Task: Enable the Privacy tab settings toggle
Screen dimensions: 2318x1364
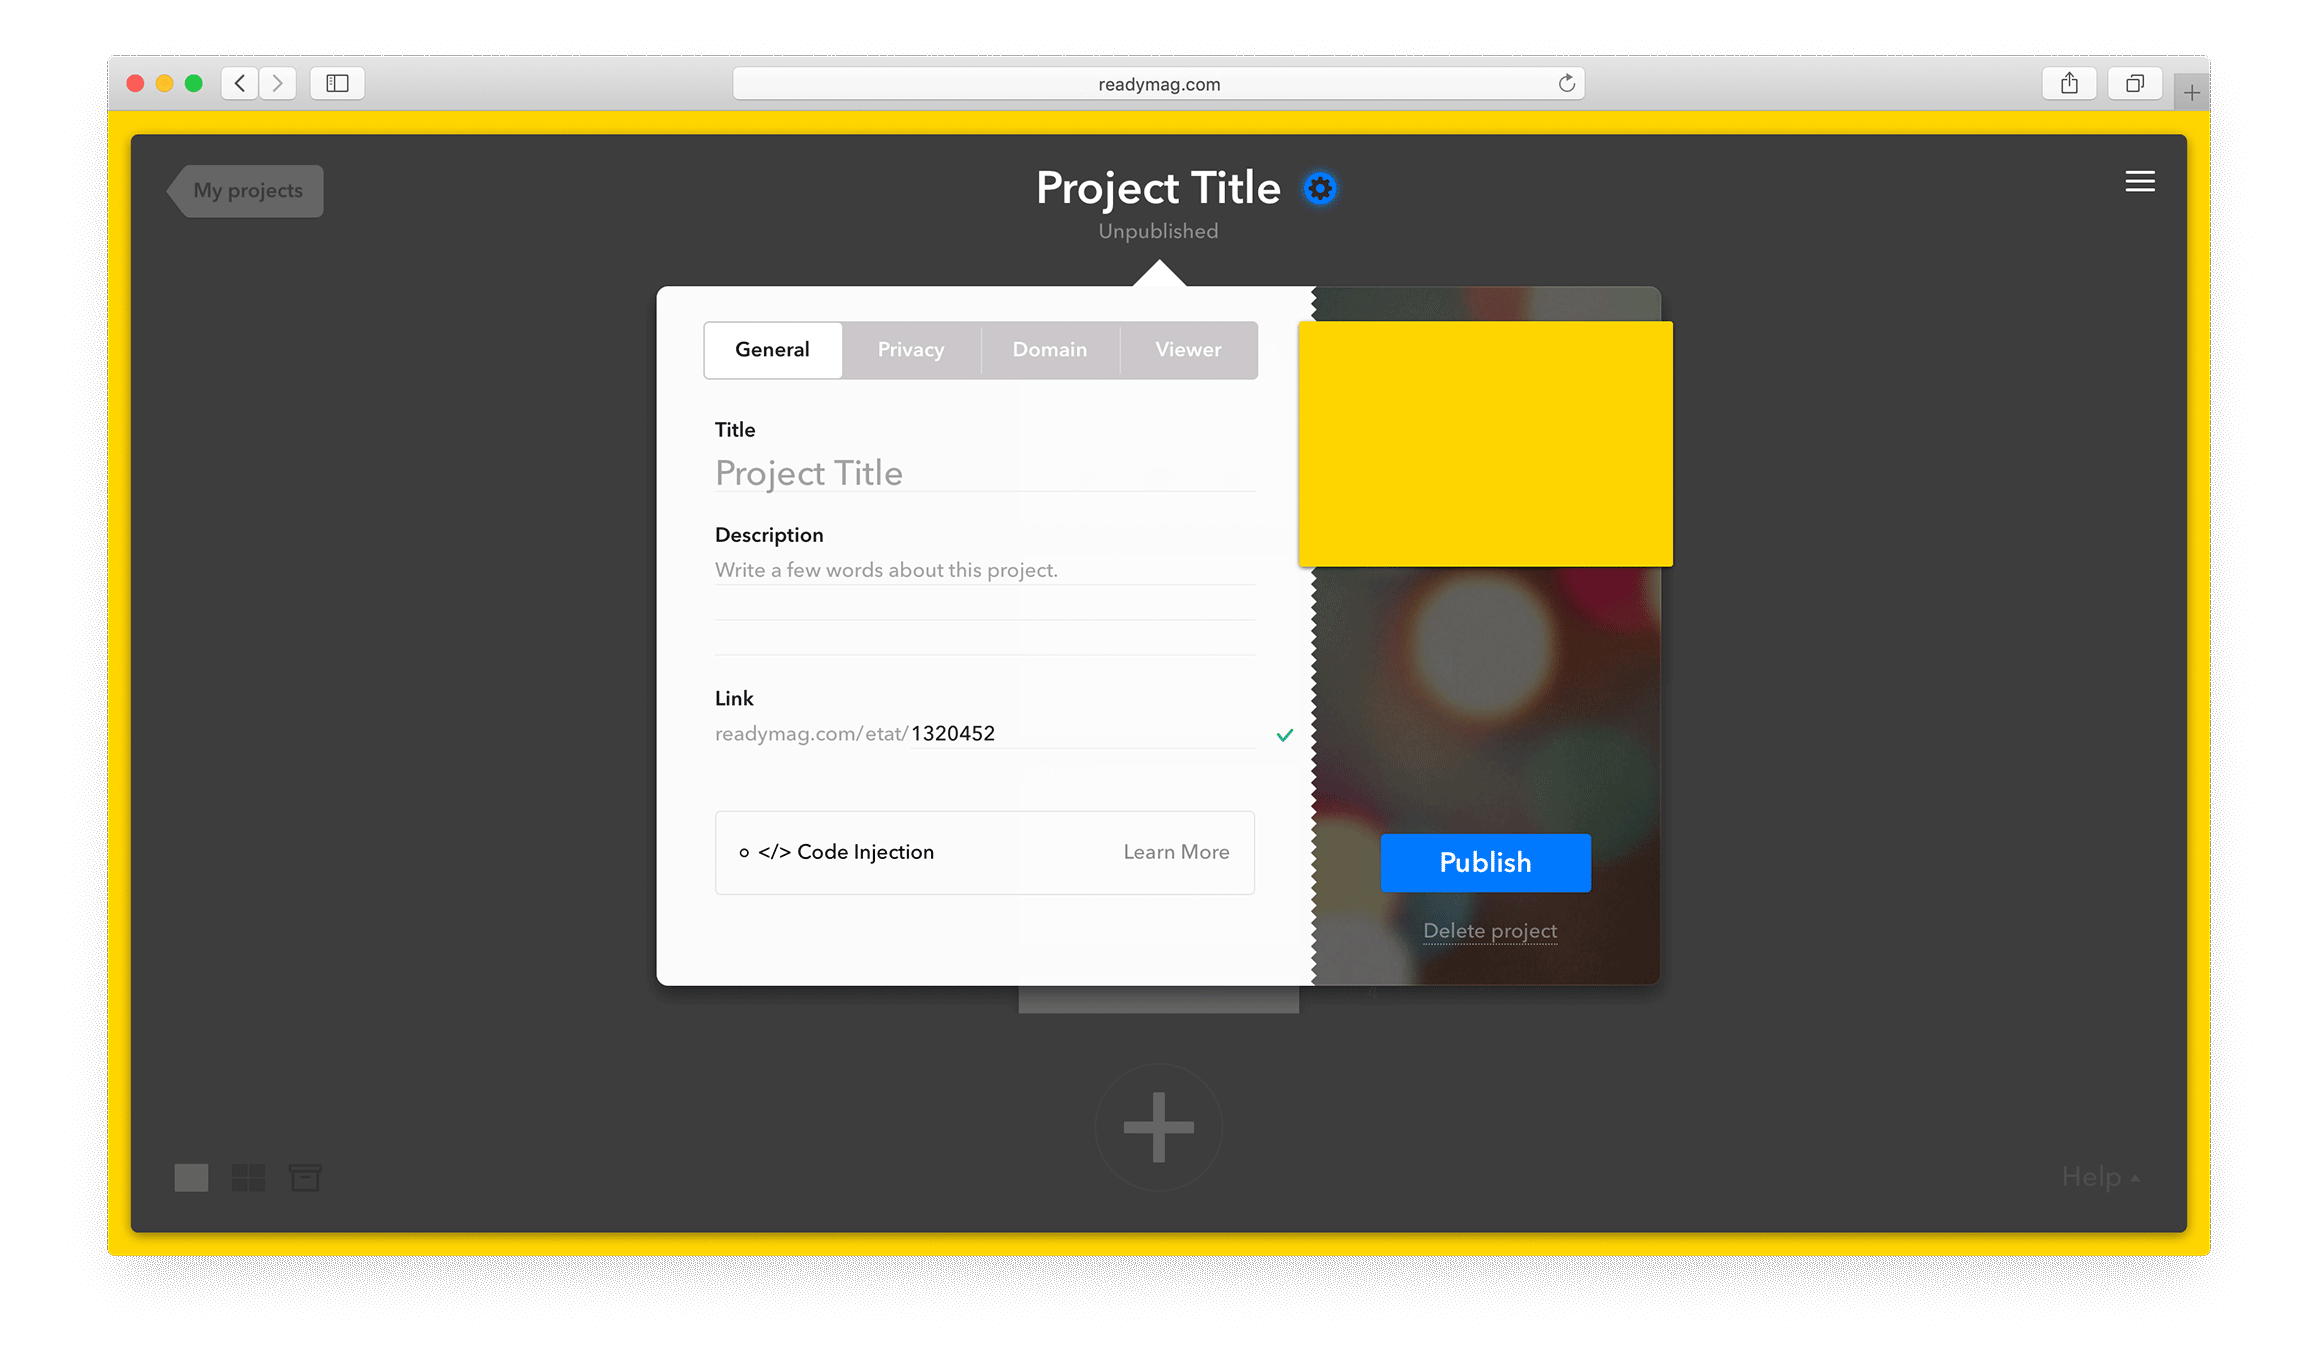Action: click(909, 347)
